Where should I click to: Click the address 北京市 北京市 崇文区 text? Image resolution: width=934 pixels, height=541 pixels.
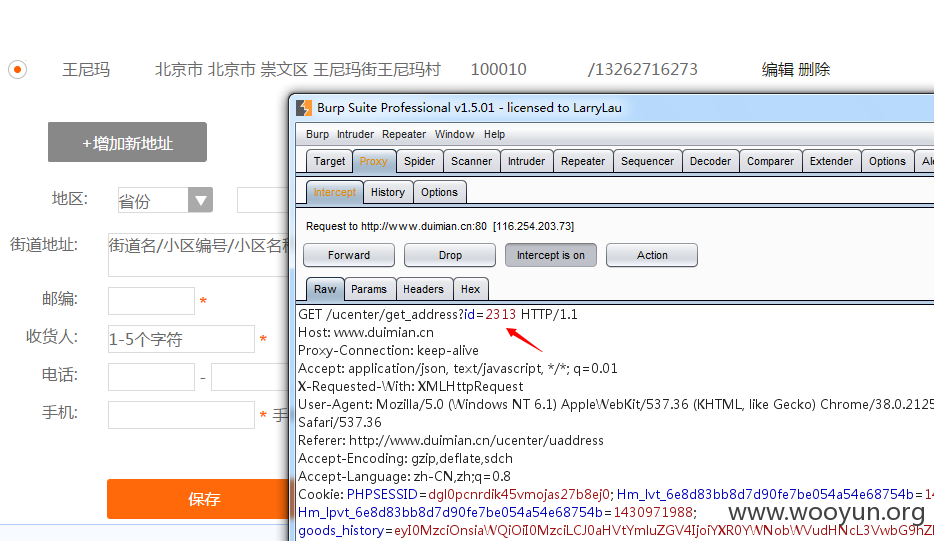click(232, 70)
